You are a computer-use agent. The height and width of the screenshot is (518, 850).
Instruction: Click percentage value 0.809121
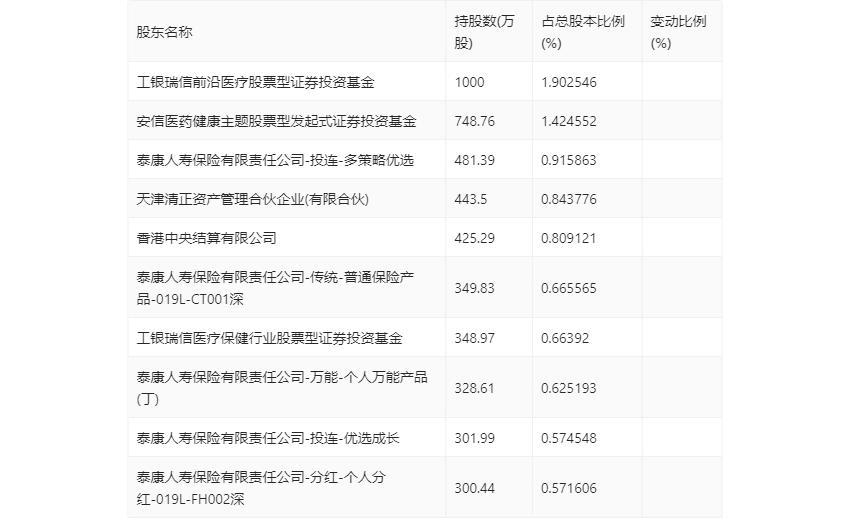[x=569, y=238]
